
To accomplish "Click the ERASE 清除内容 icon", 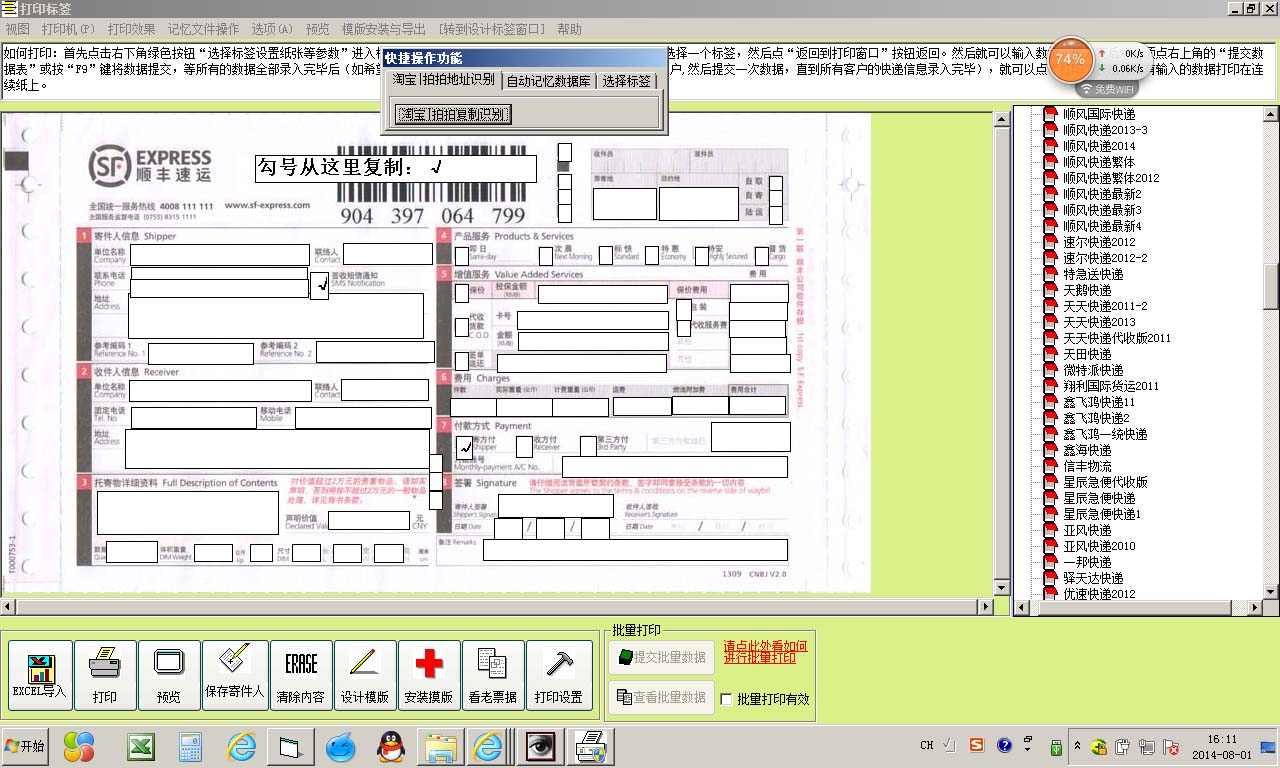I will [299, 674].
